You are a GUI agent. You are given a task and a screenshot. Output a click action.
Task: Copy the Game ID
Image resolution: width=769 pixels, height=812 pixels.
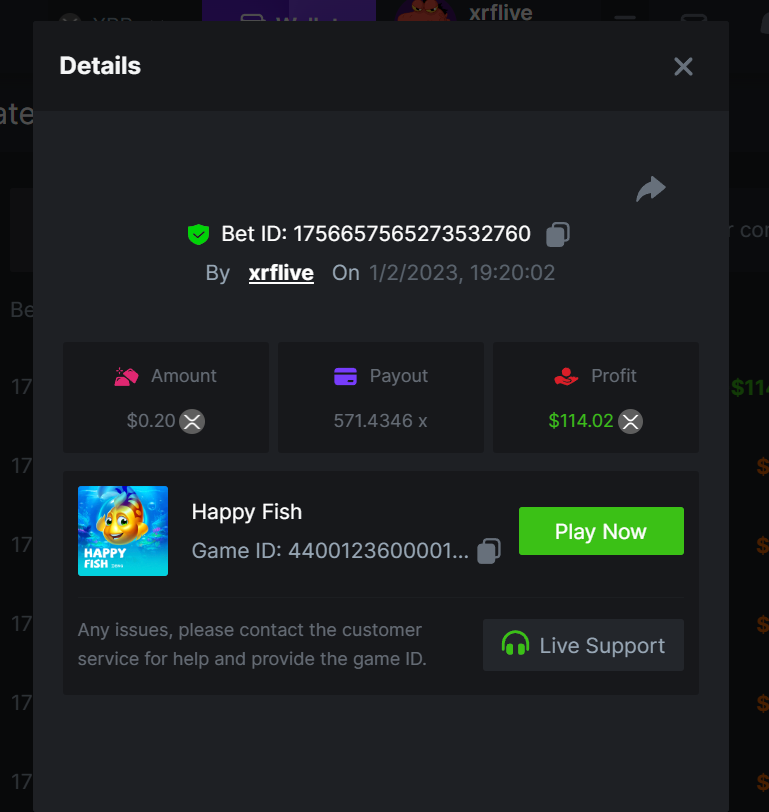click(x=489, y=551)
